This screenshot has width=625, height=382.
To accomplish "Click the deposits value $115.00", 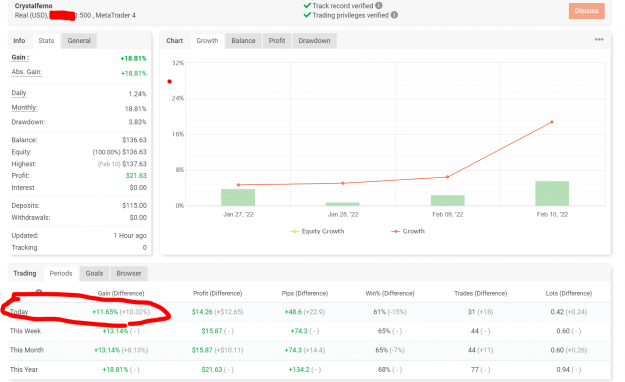I will [x=134, y=205].
